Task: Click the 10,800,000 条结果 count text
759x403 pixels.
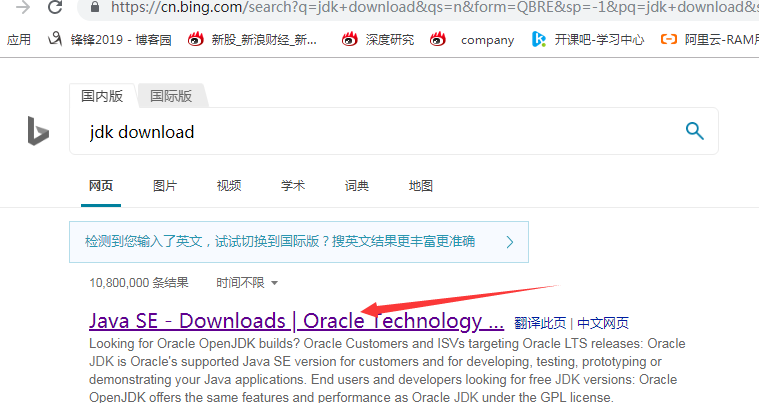Action: pyautogui.click(x=138, y=283)
